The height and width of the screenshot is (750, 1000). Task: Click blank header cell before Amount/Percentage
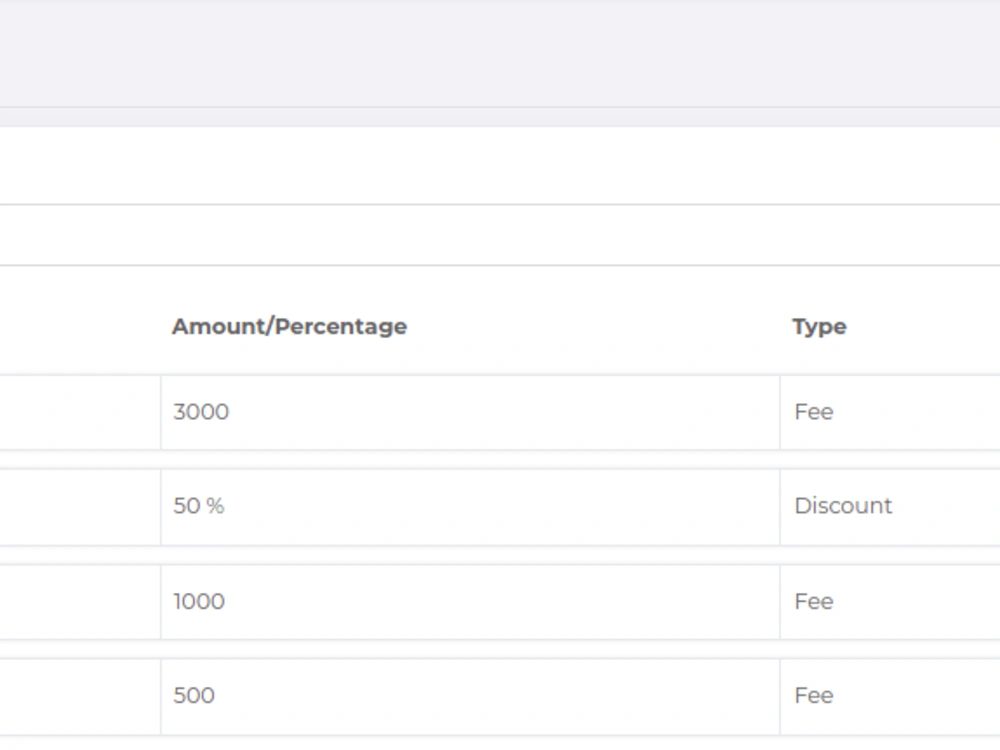[80, 327]
